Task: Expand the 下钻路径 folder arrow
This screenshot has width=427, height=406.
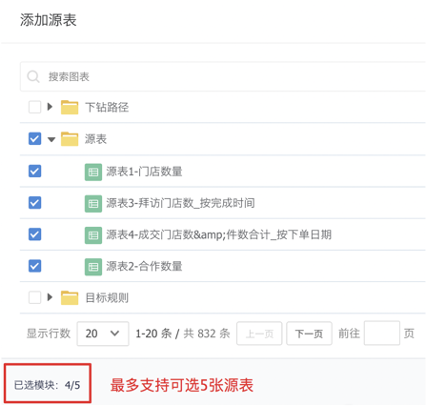Action: tap(50, 107)
